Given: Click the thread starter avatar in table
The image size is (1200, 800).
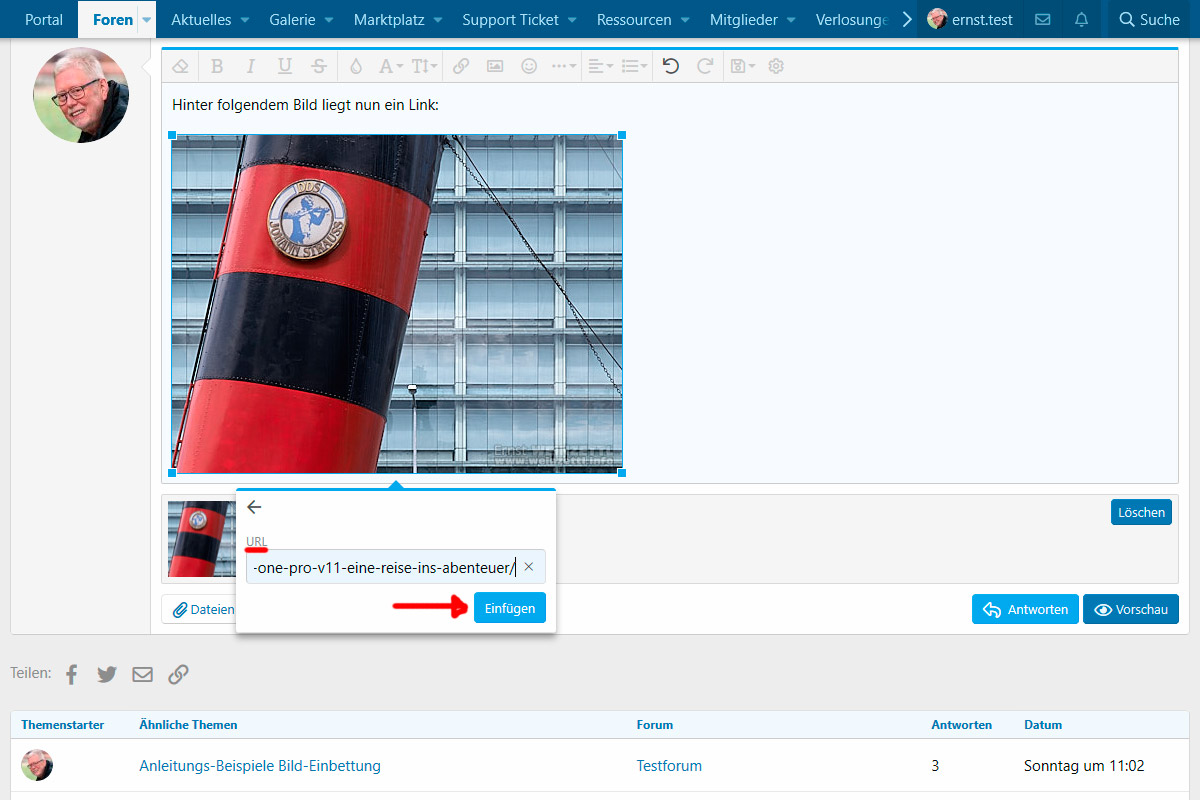Looking at the screenshot, I should (x=37, y=765).
